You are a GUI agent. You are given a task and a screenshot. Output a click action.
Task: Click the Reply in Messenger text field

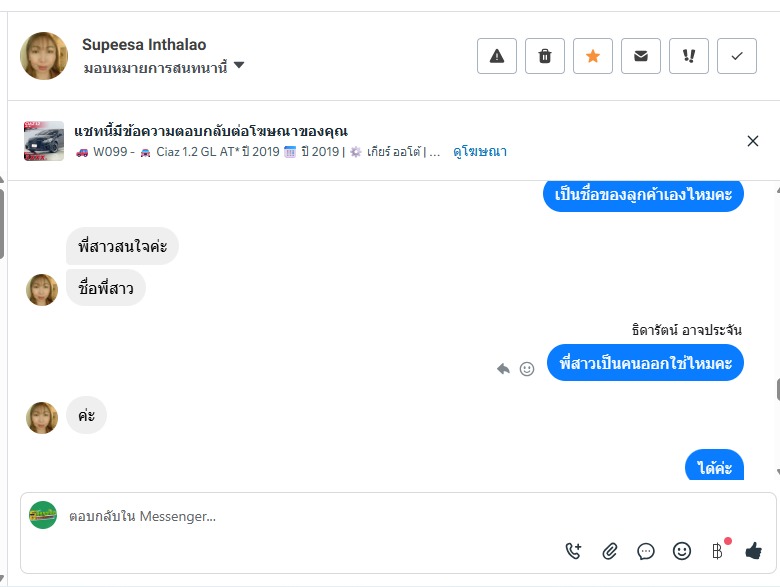pos(300,516)
